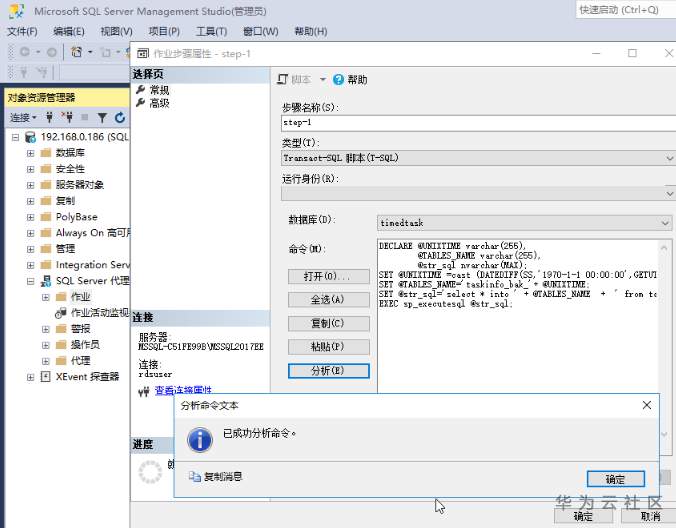The height and width of the screenshot is (528, 676).
Task: Click the refresh icon in Object Explorer
Action: pos(120,117)
